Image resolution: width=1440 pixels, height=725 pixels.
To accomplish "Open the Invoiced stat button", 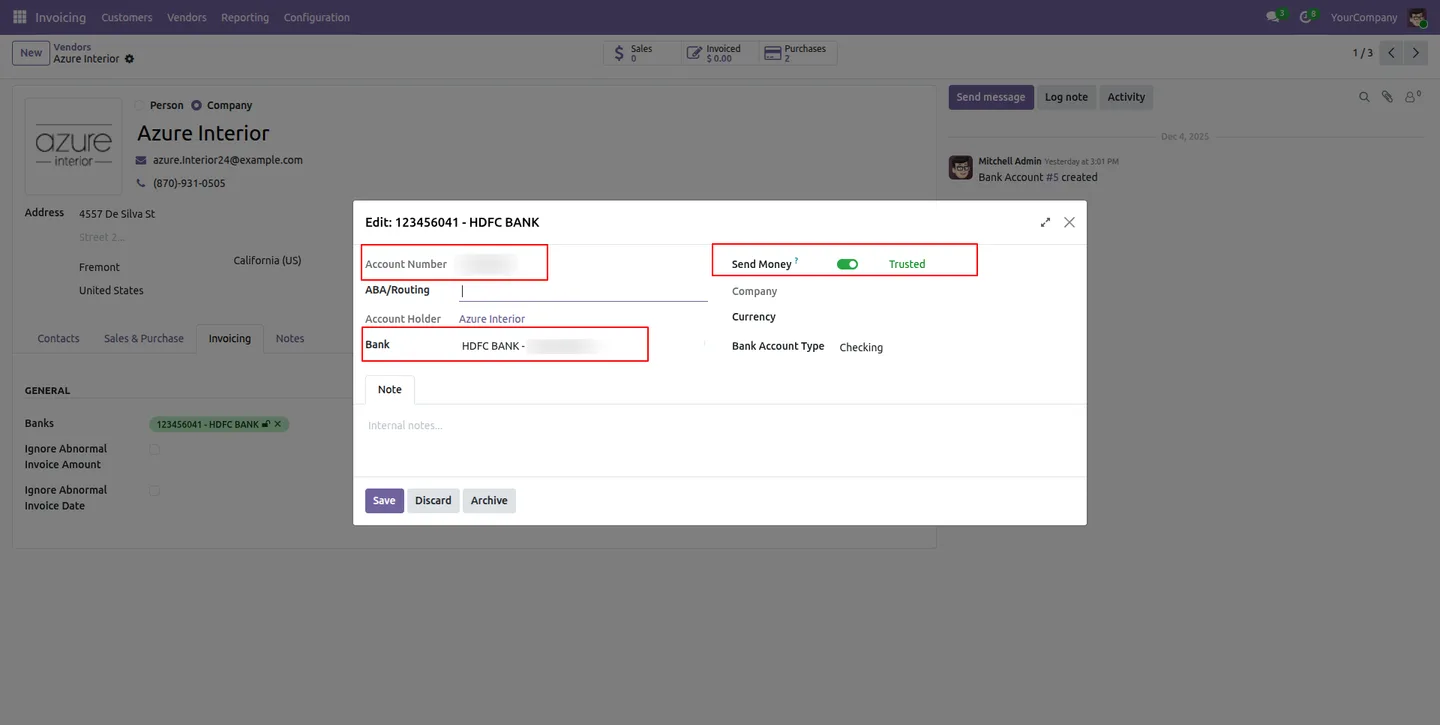I will click(720, 53).
